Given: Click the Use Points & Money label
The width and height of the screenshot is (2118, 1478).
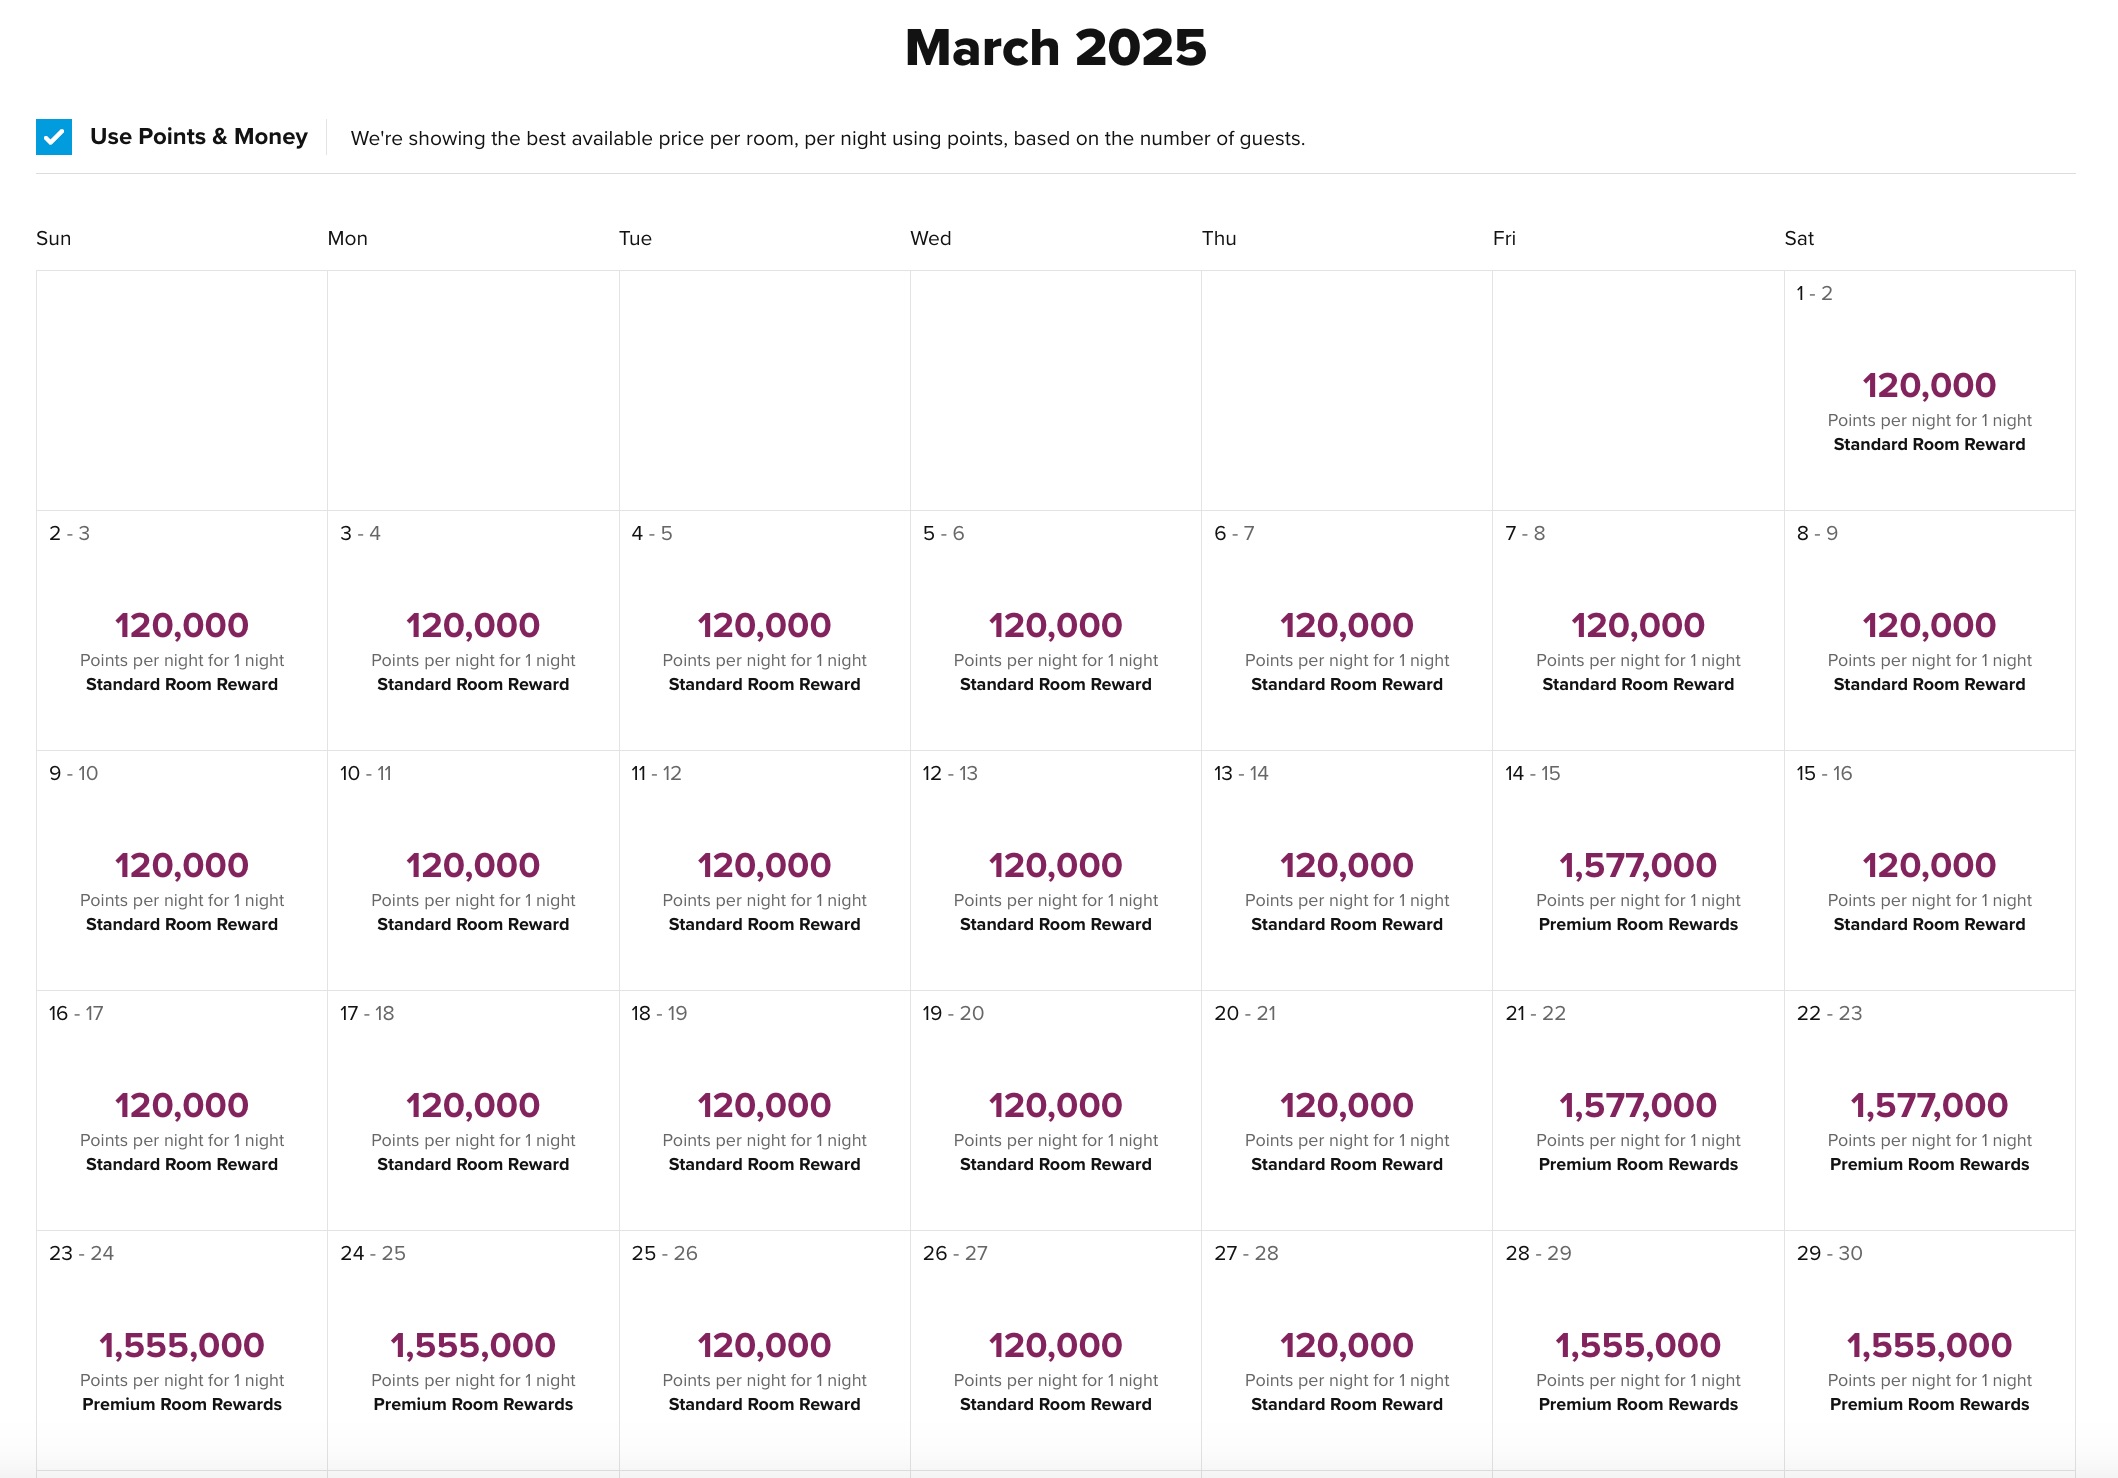Looking at the screenshot, I should [x=198, y=137].
